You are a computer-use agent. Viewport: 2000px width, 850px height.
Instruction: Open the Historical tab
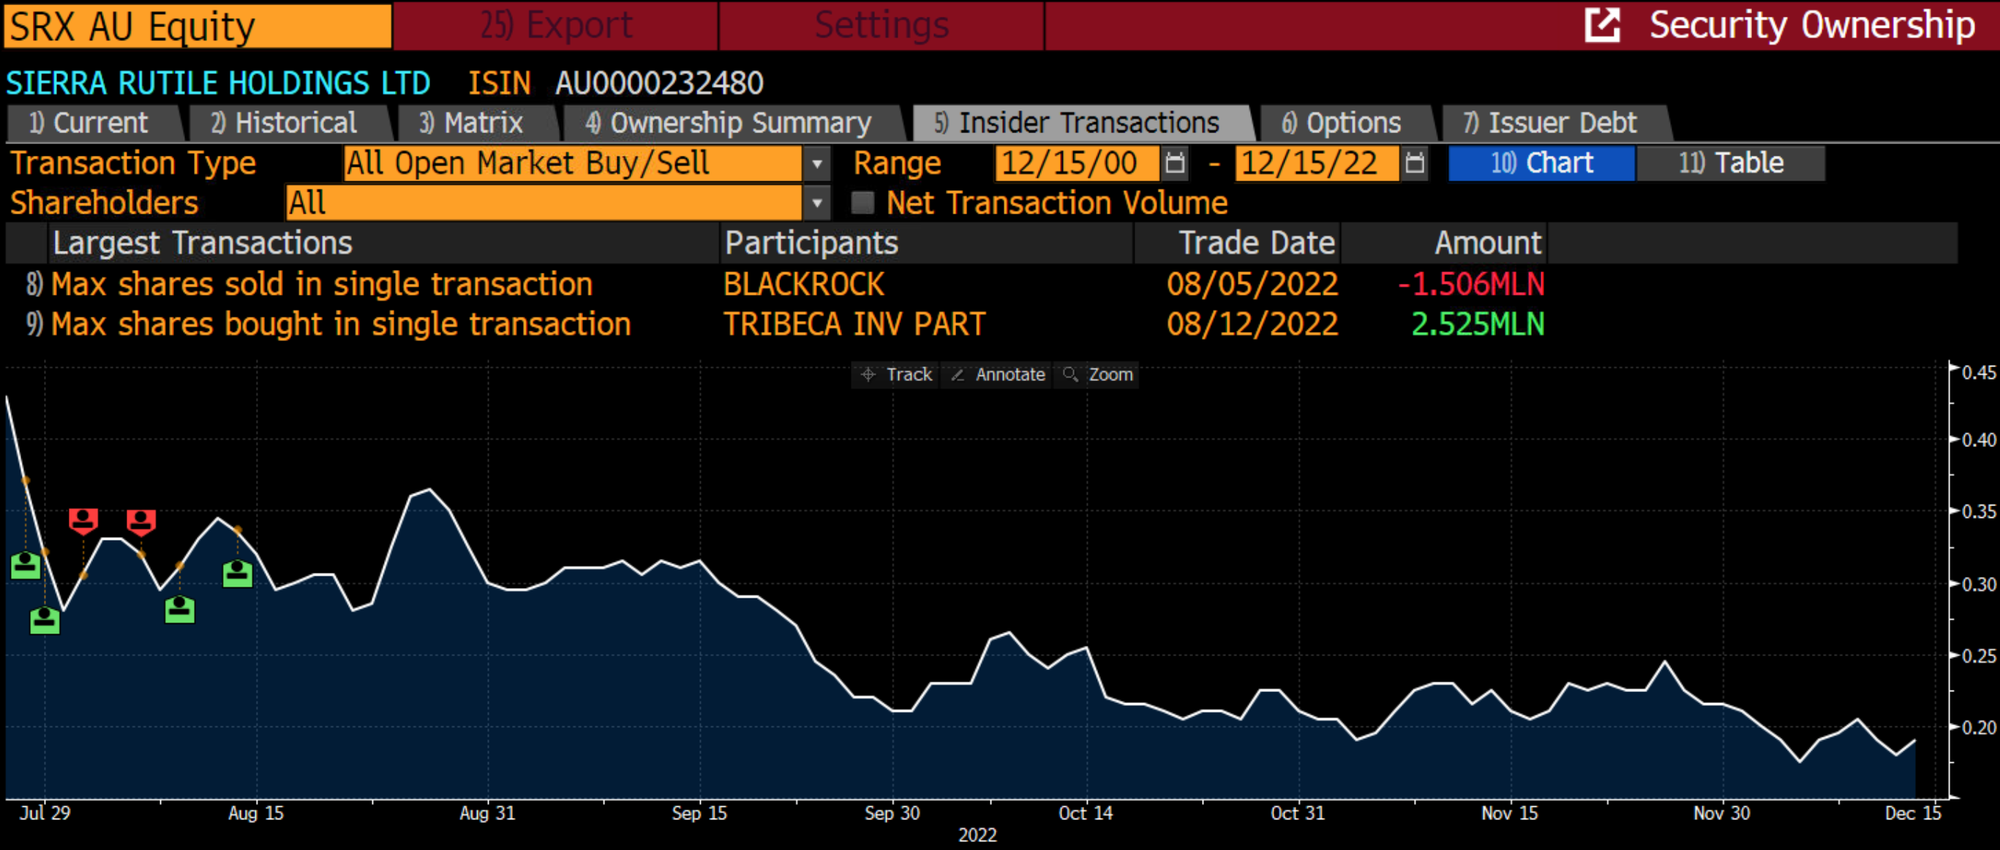pos(284,123)
